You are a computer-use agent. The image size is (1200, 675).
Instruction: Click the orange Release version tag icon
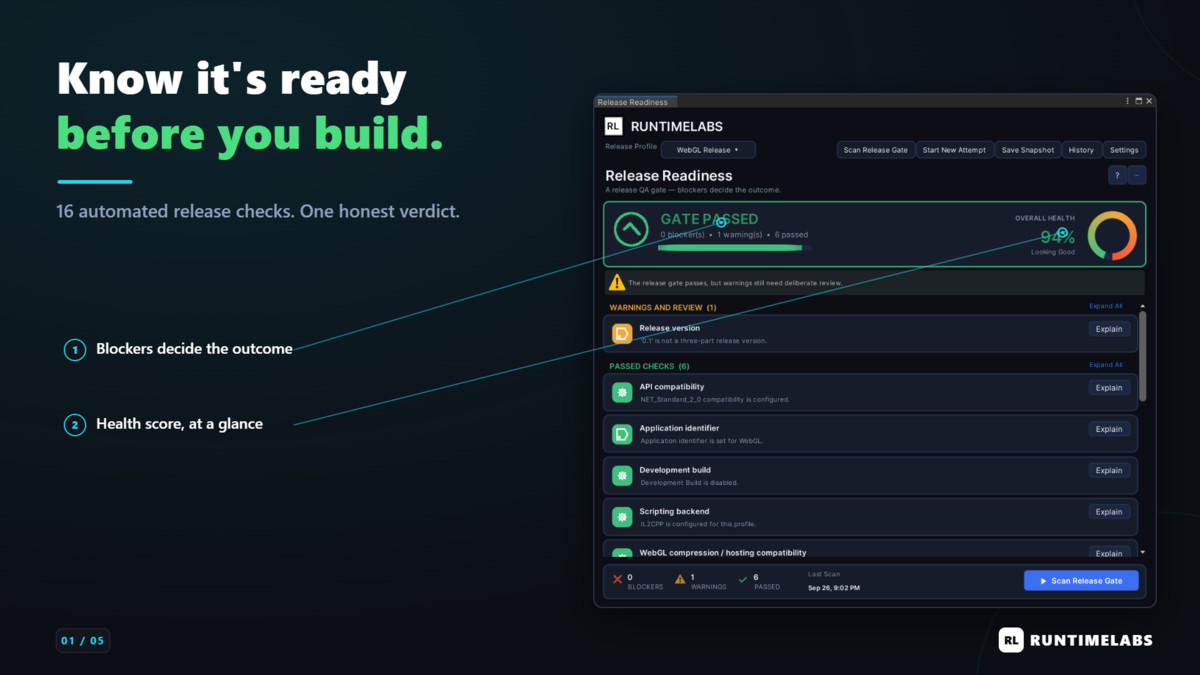(622, 333)
